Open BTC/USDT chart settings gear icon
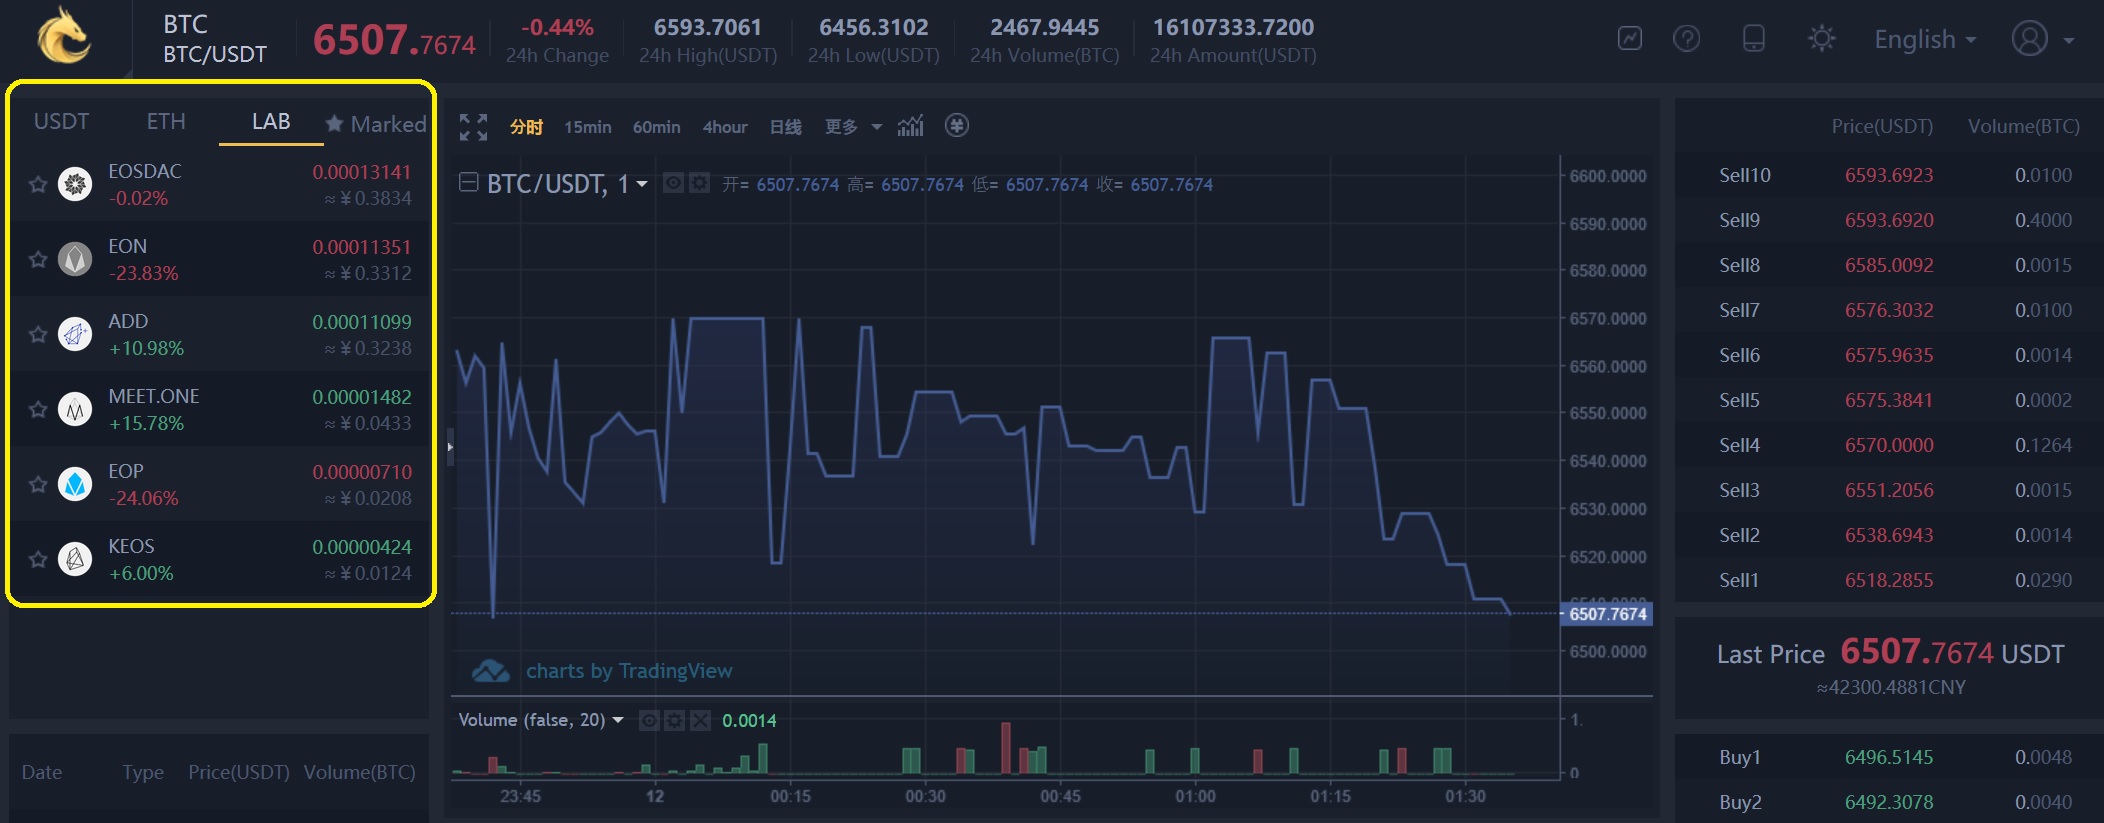The height and width of the screenshot is (823, 2104). [x=699, y=184]
